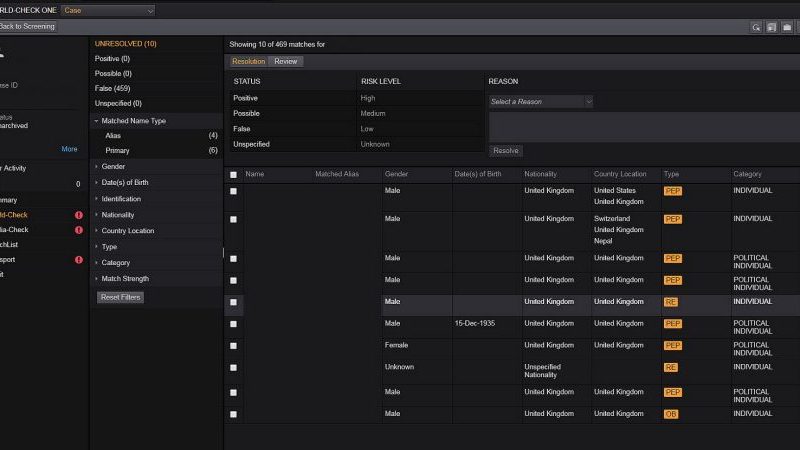This screenshot has width=800, height=450.
Task: Click the More link in the case panel
Action: pyautogui.click(x=69, y=149)
